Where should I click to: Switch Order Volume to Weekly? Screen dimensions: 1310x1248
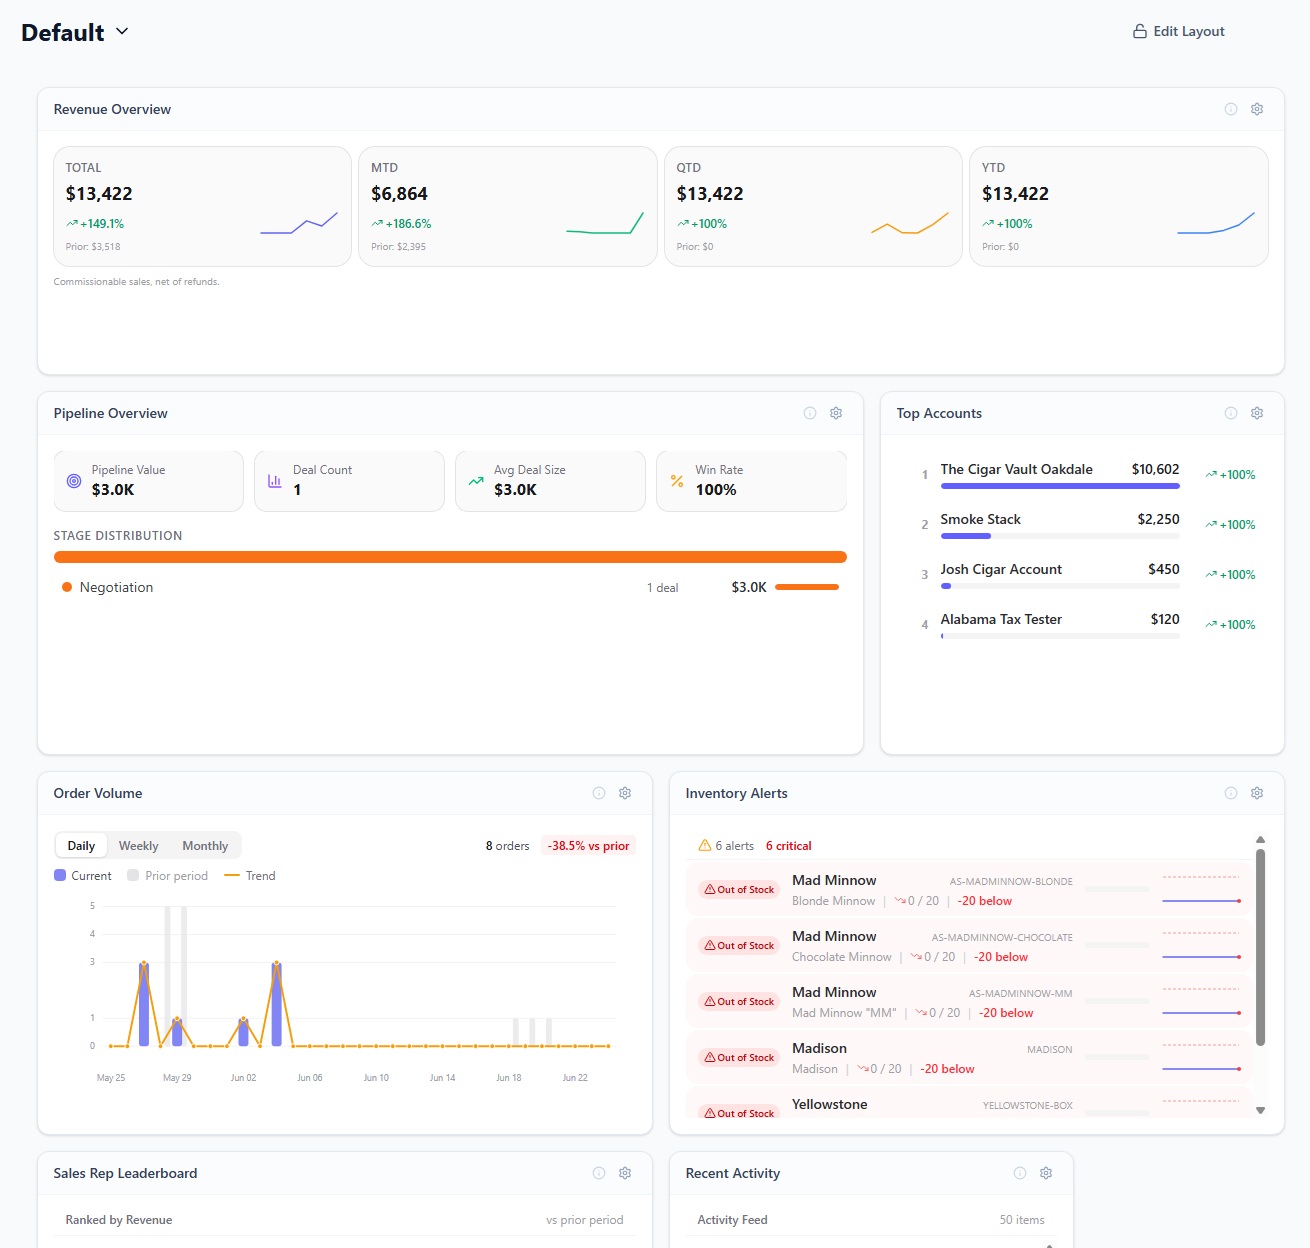[138, 846]
